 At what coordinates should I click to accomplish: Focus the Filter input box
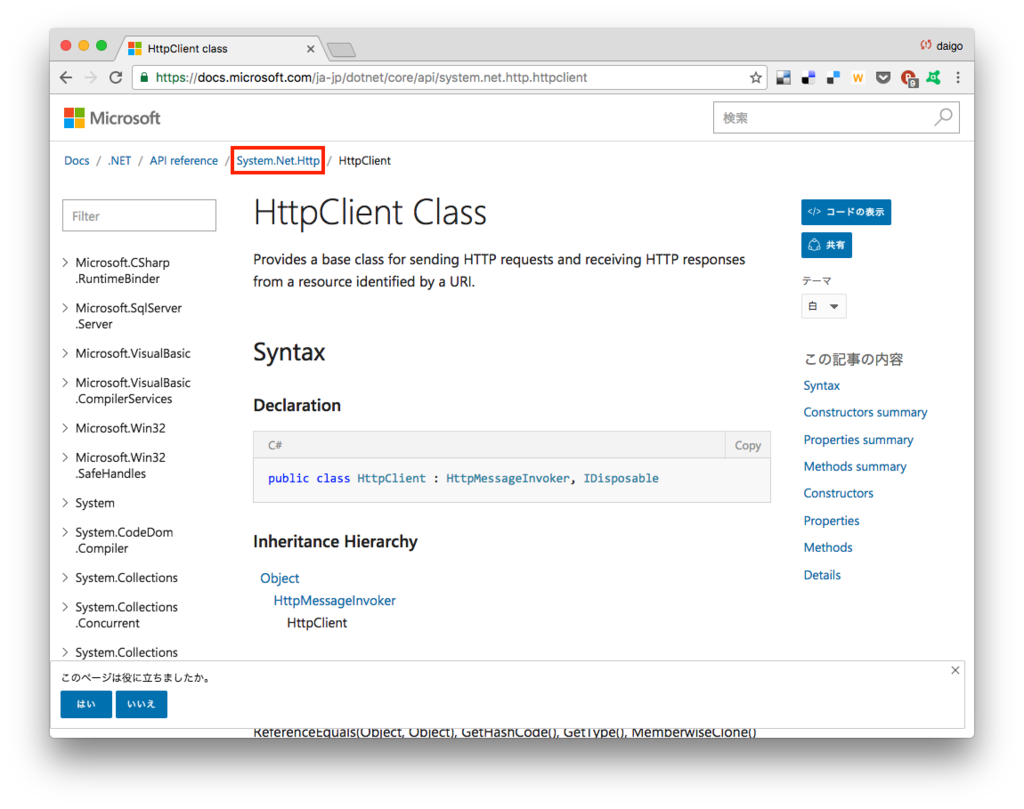139,215
